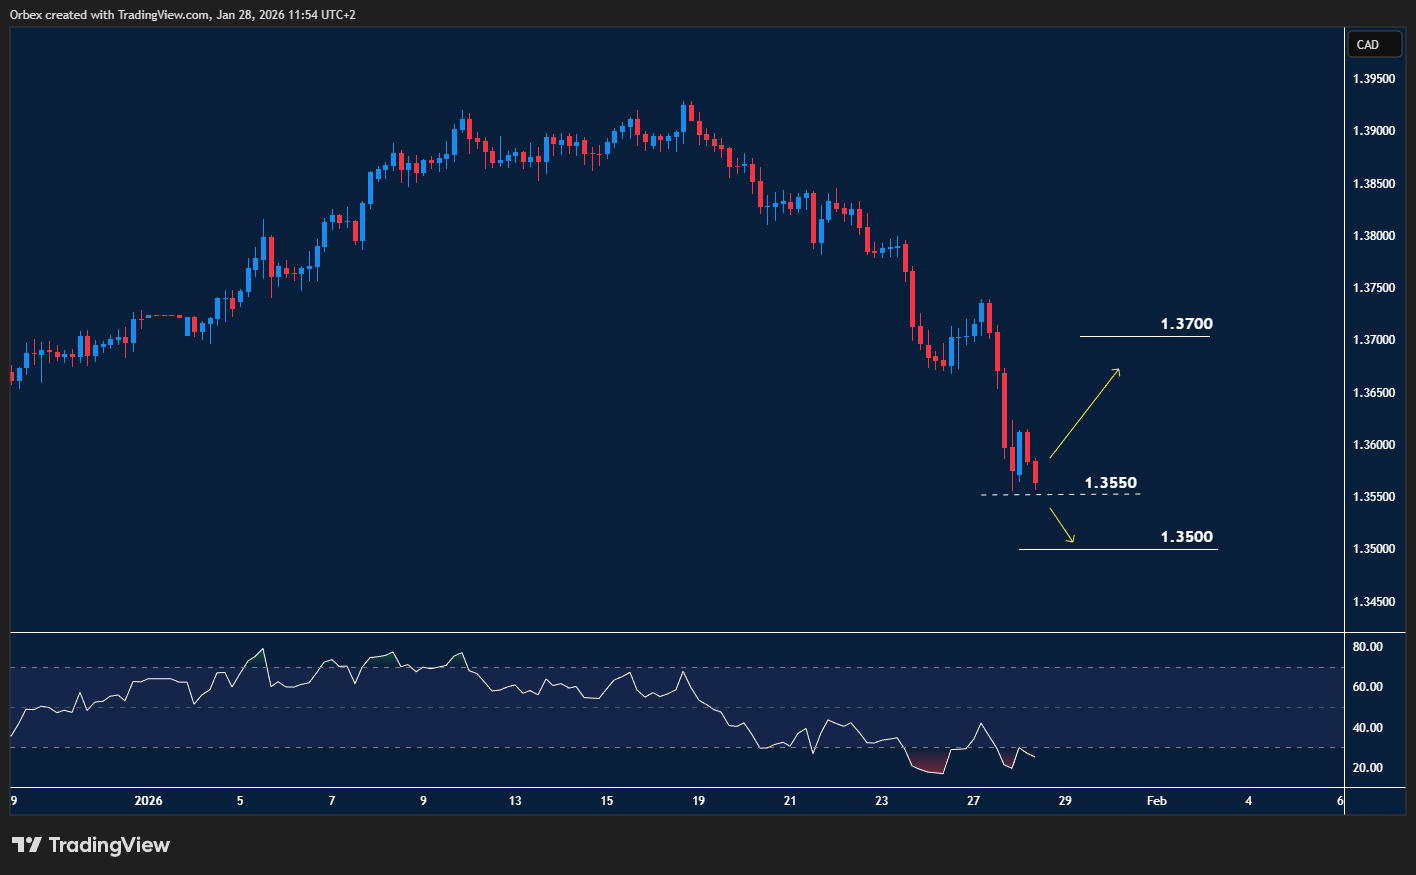Image resolution: width=1416 pixels, height=875 pixels.
Task: Click date label 23 on time axis
Action: [882, 801]
